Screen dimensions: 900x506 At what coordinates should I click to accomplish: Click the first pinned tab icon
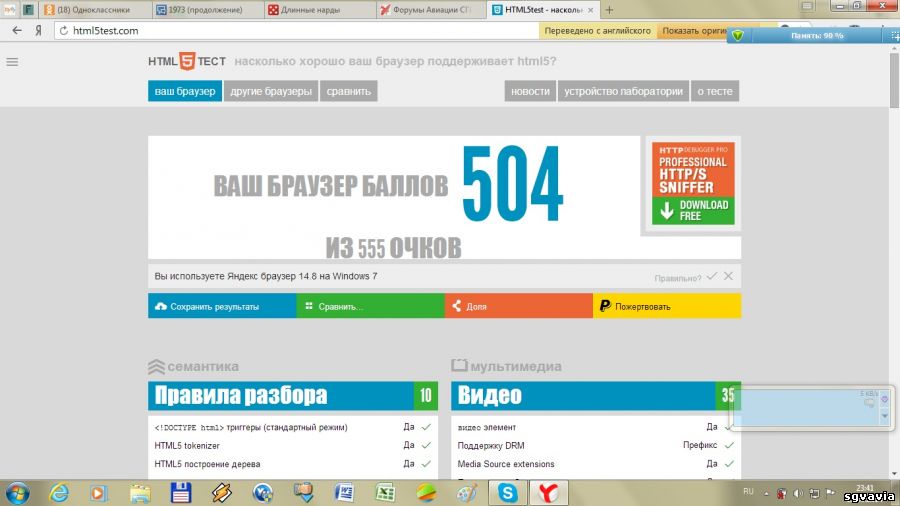pyautogui.click(x=10, y=10)
